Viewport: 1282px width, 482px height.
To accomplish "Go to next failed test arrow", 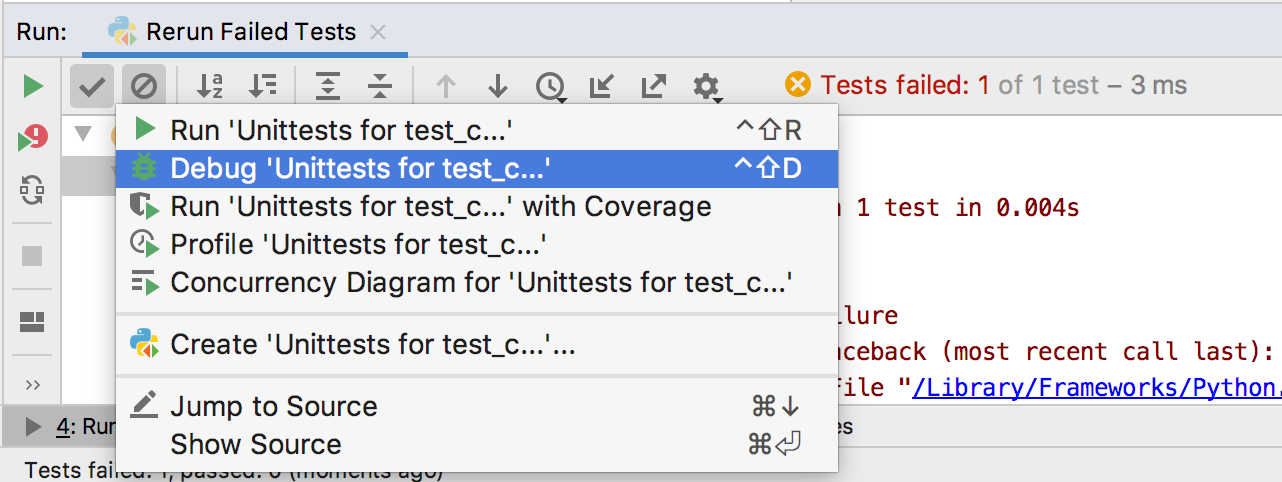I will [498, 86].
